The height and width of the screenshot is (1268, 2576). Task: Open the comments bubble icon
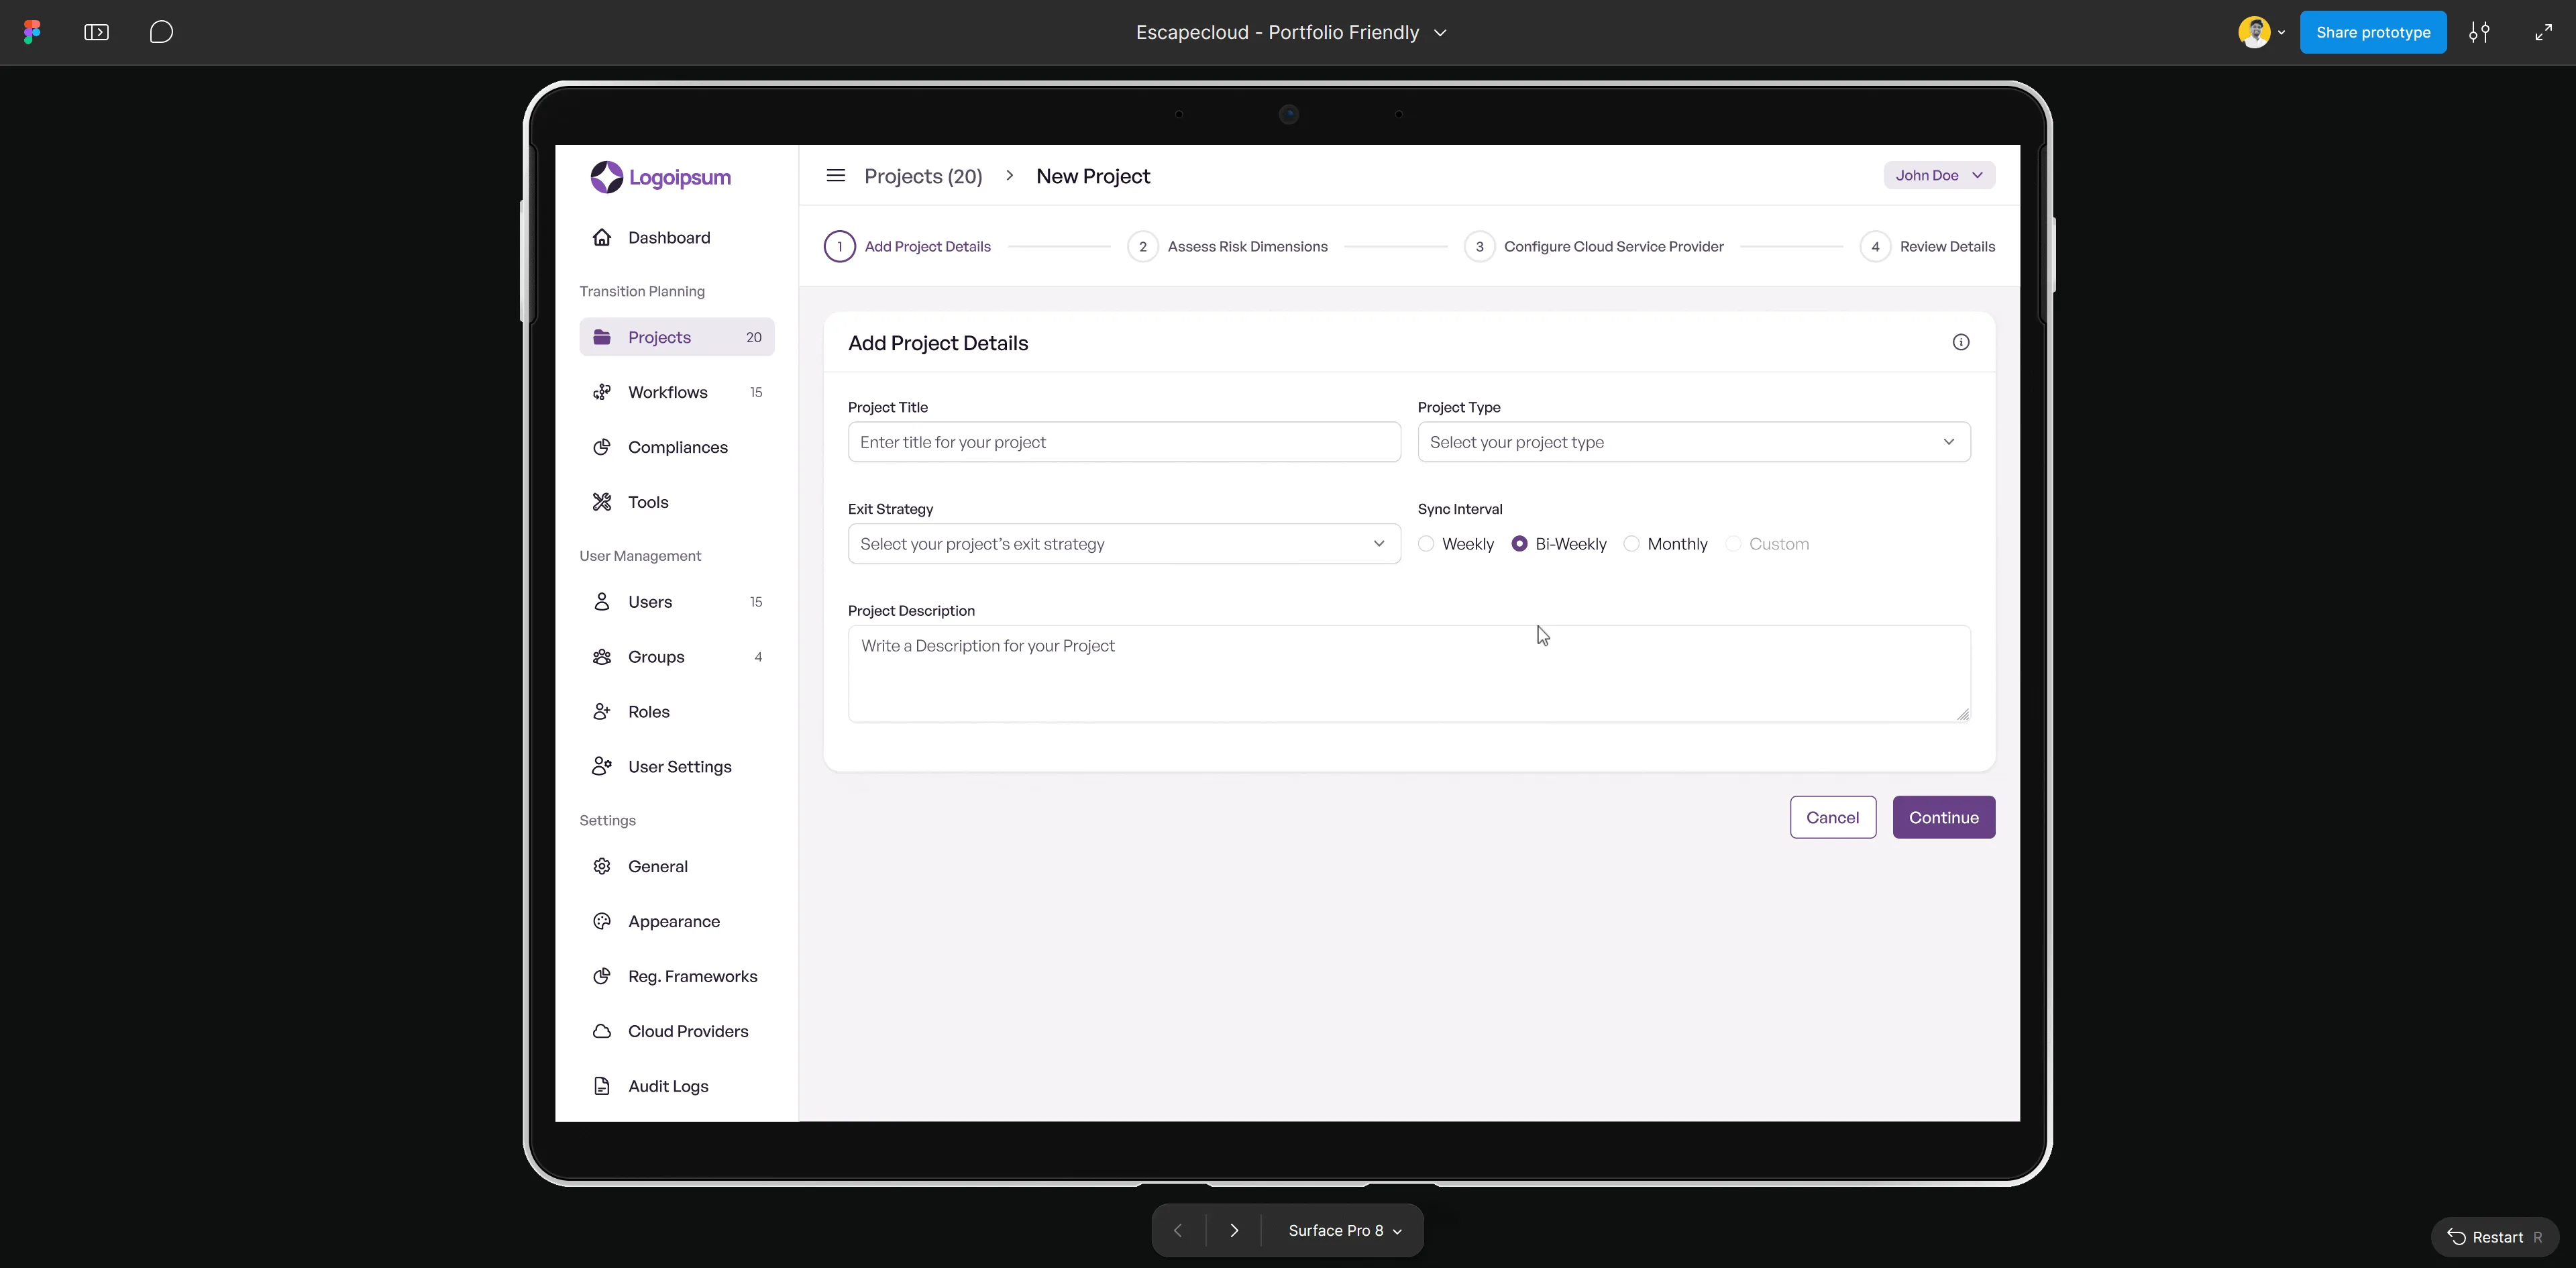161,32
